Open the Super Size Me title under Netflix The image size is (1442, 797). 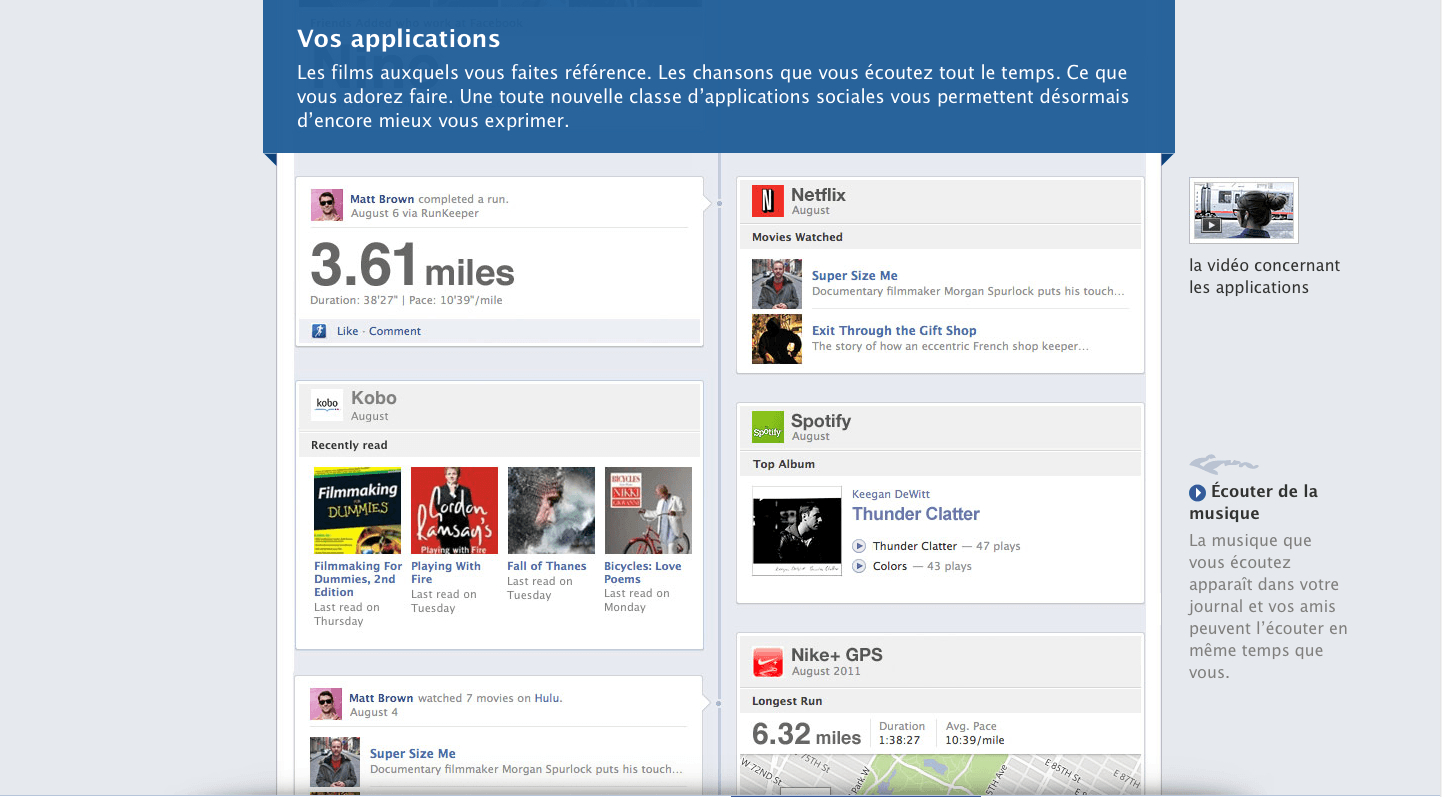(x=855, y=276)
